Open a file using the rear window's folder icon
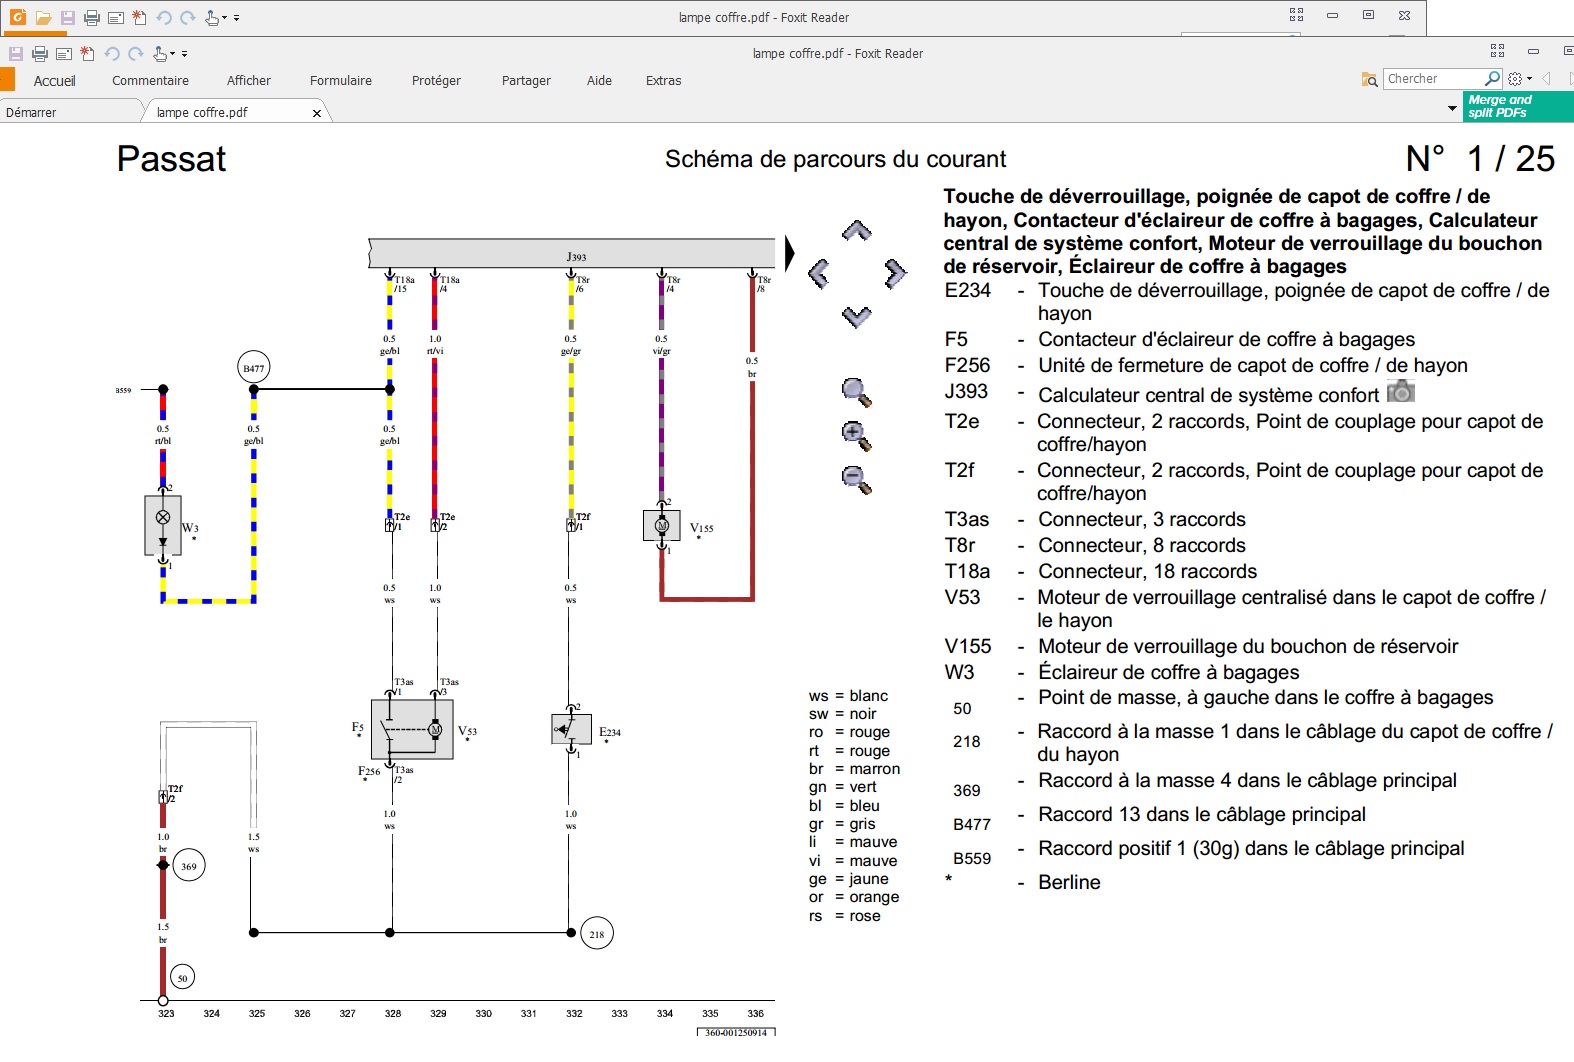This screenshot has width=1574, height=1062. click(43, 18)
